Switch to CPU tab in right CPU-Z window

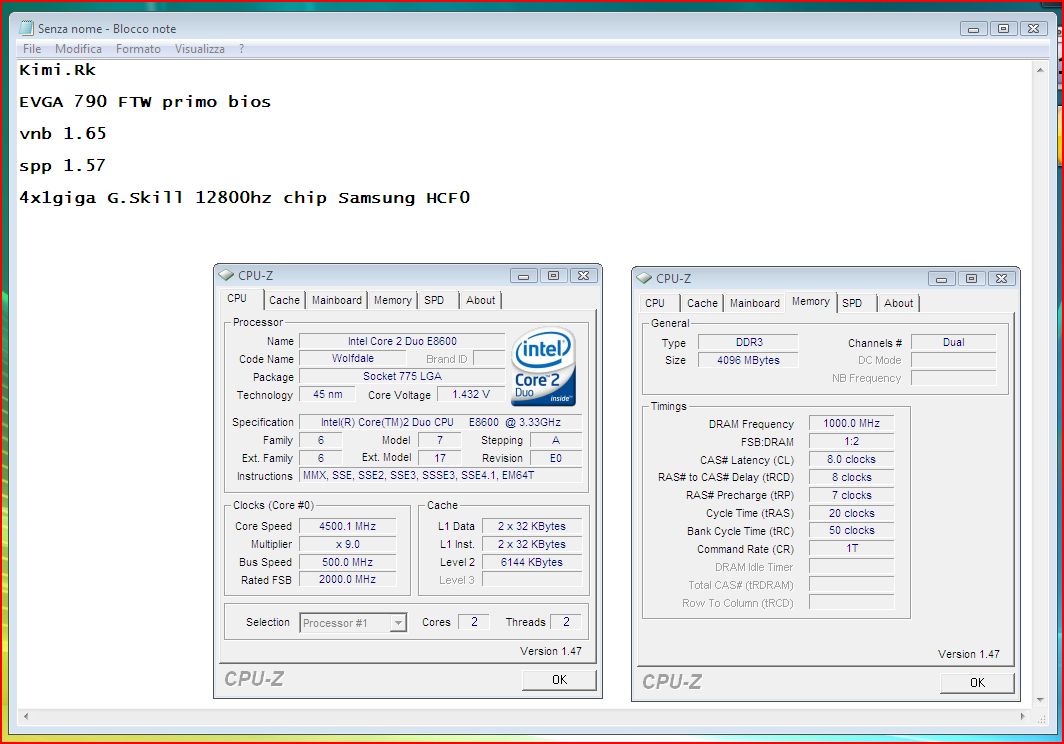pyautogui.click(x=655, y=303)
